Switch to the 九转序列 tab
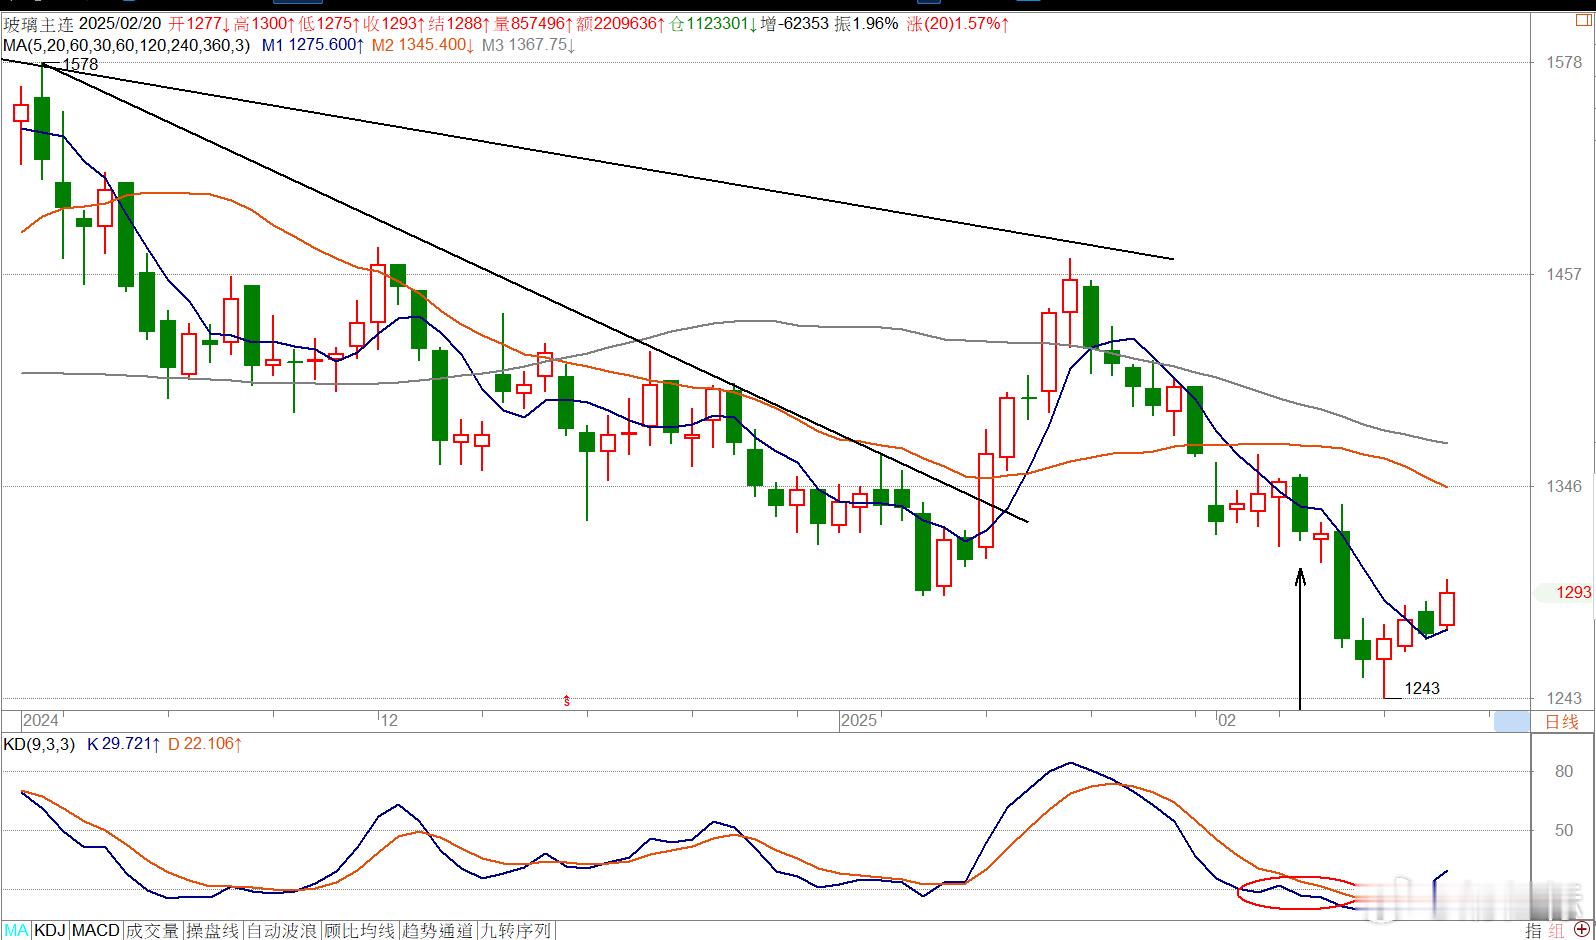The image size is (1596, 940). coord(516,931)
